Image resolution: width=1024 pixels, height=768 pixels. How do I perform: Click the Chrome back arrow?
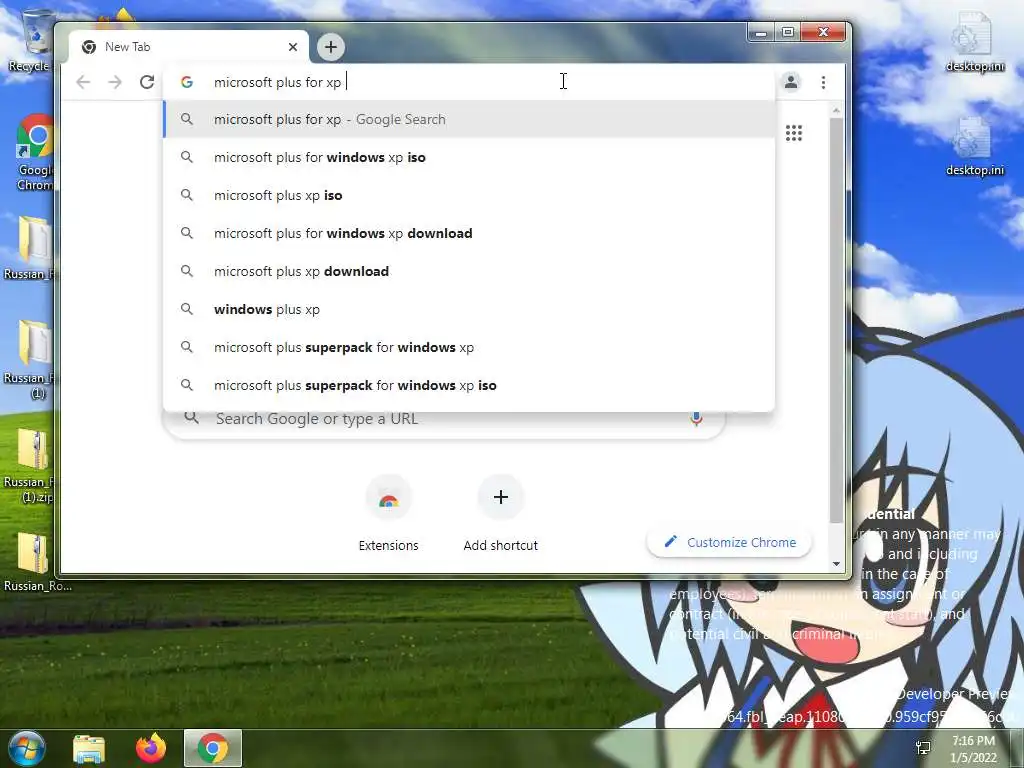[x=83, y=82]
